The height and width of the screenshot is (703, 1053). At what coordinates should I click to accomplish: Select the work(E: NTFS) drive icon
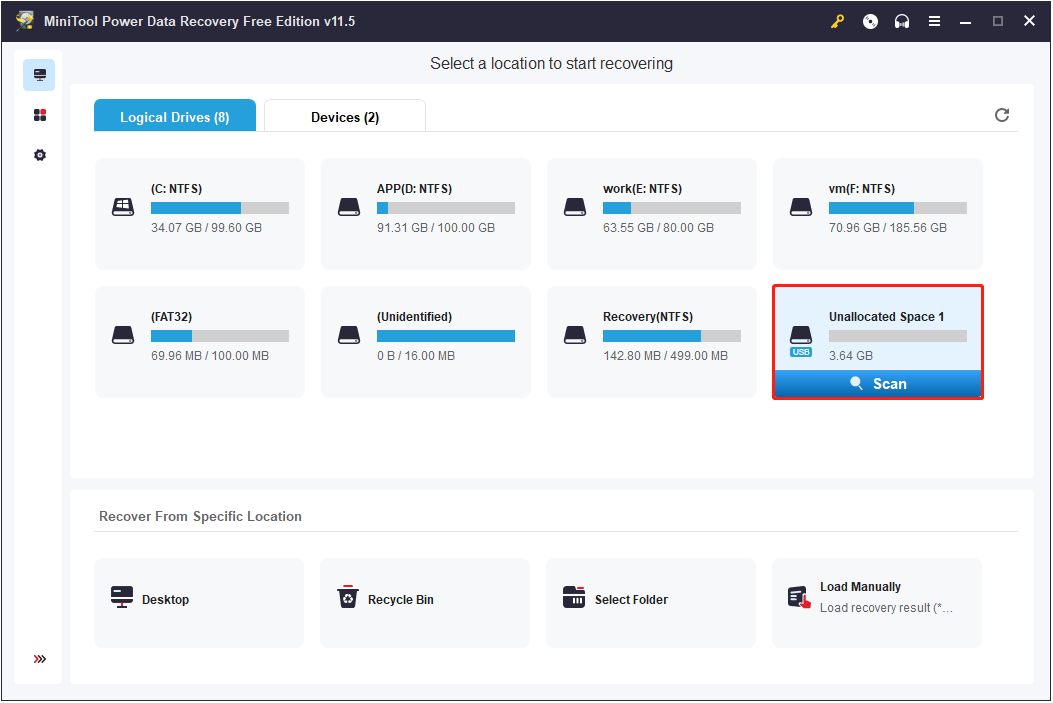click(575, 207)
